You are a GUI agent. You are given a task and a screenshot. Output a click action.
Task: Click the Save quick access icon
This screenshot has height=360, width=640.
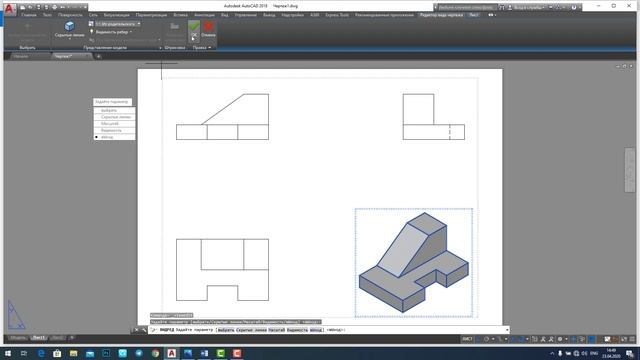pyautogui.click(x=38, y=7)
